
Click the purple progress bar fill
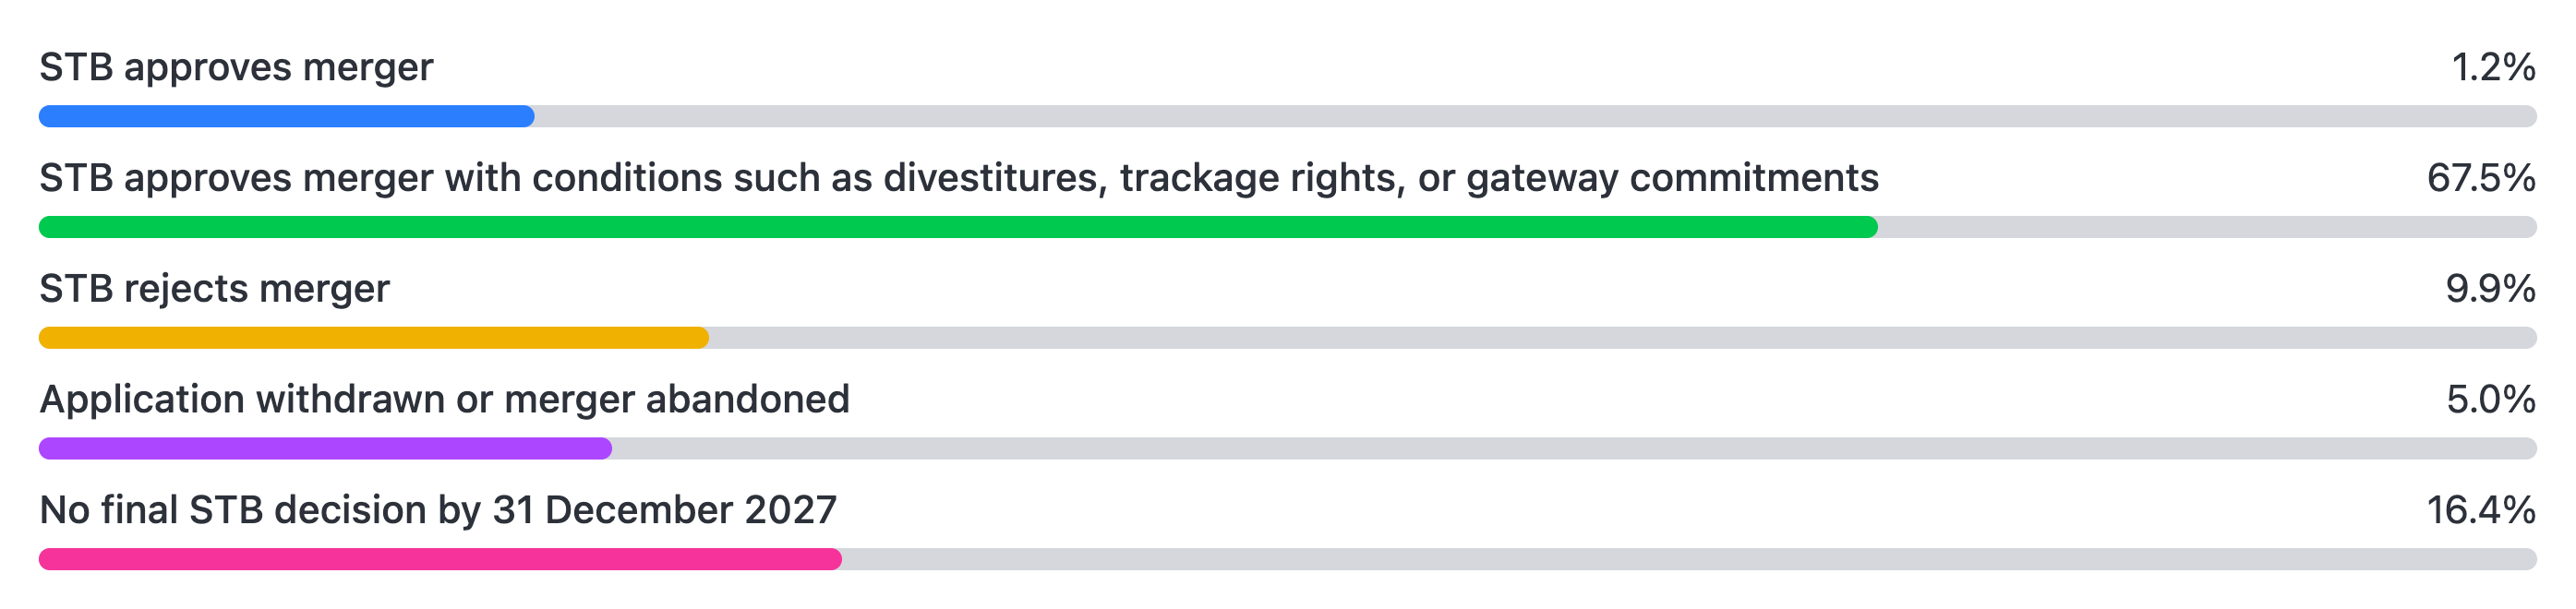pyautogui.click(x=325, y=449)
